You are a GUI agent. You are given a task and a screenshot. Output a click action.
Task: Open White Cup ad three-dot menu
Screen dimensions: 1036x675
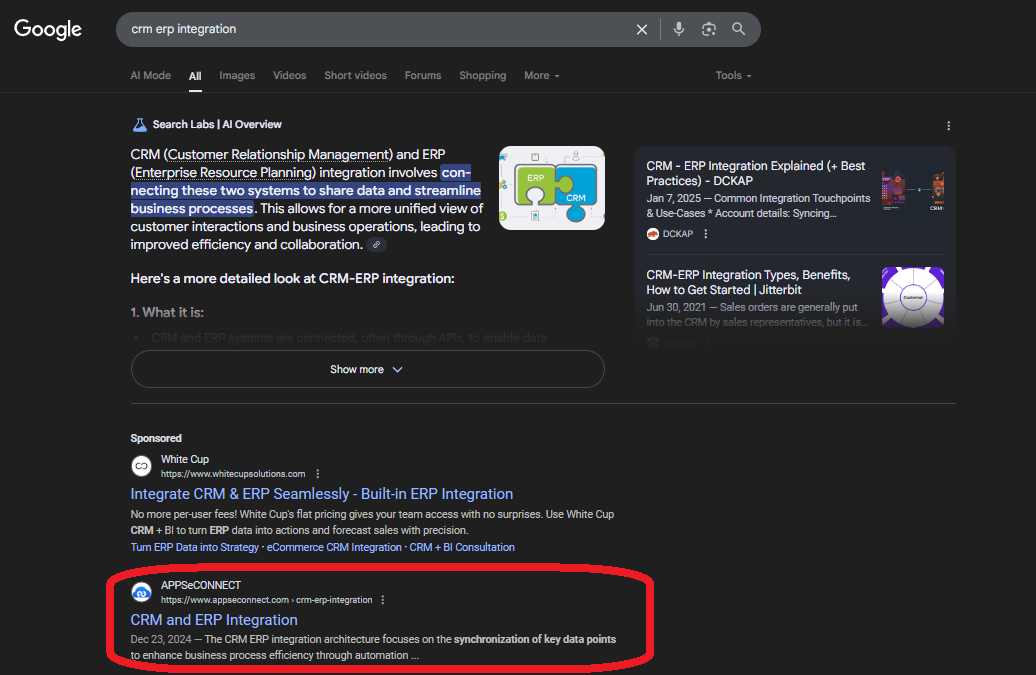click(318, 474)
